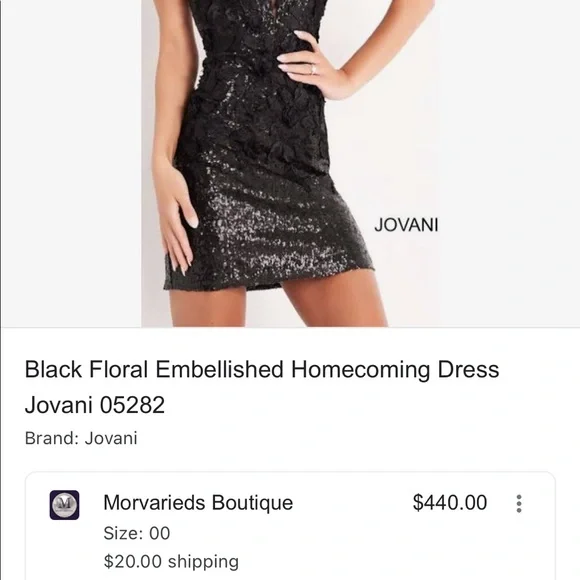Click the ring on the model's finger
The width and height of the screenshot is (580, 580).
(313, 69)
